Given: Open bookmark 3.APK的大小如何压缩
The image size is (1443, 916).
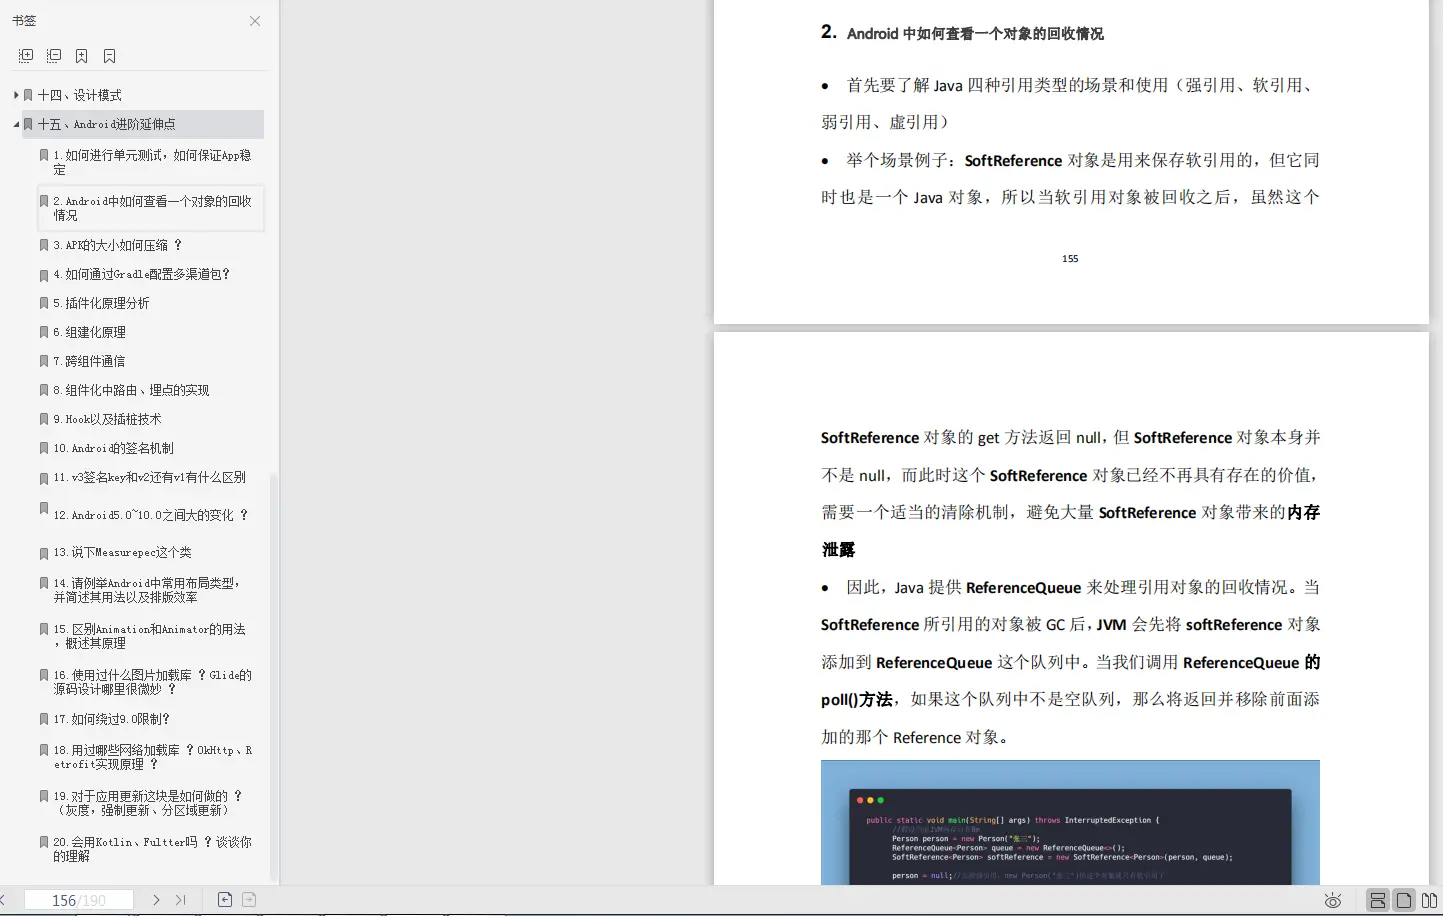Looking at the screenshot, I should coord(118,245).
